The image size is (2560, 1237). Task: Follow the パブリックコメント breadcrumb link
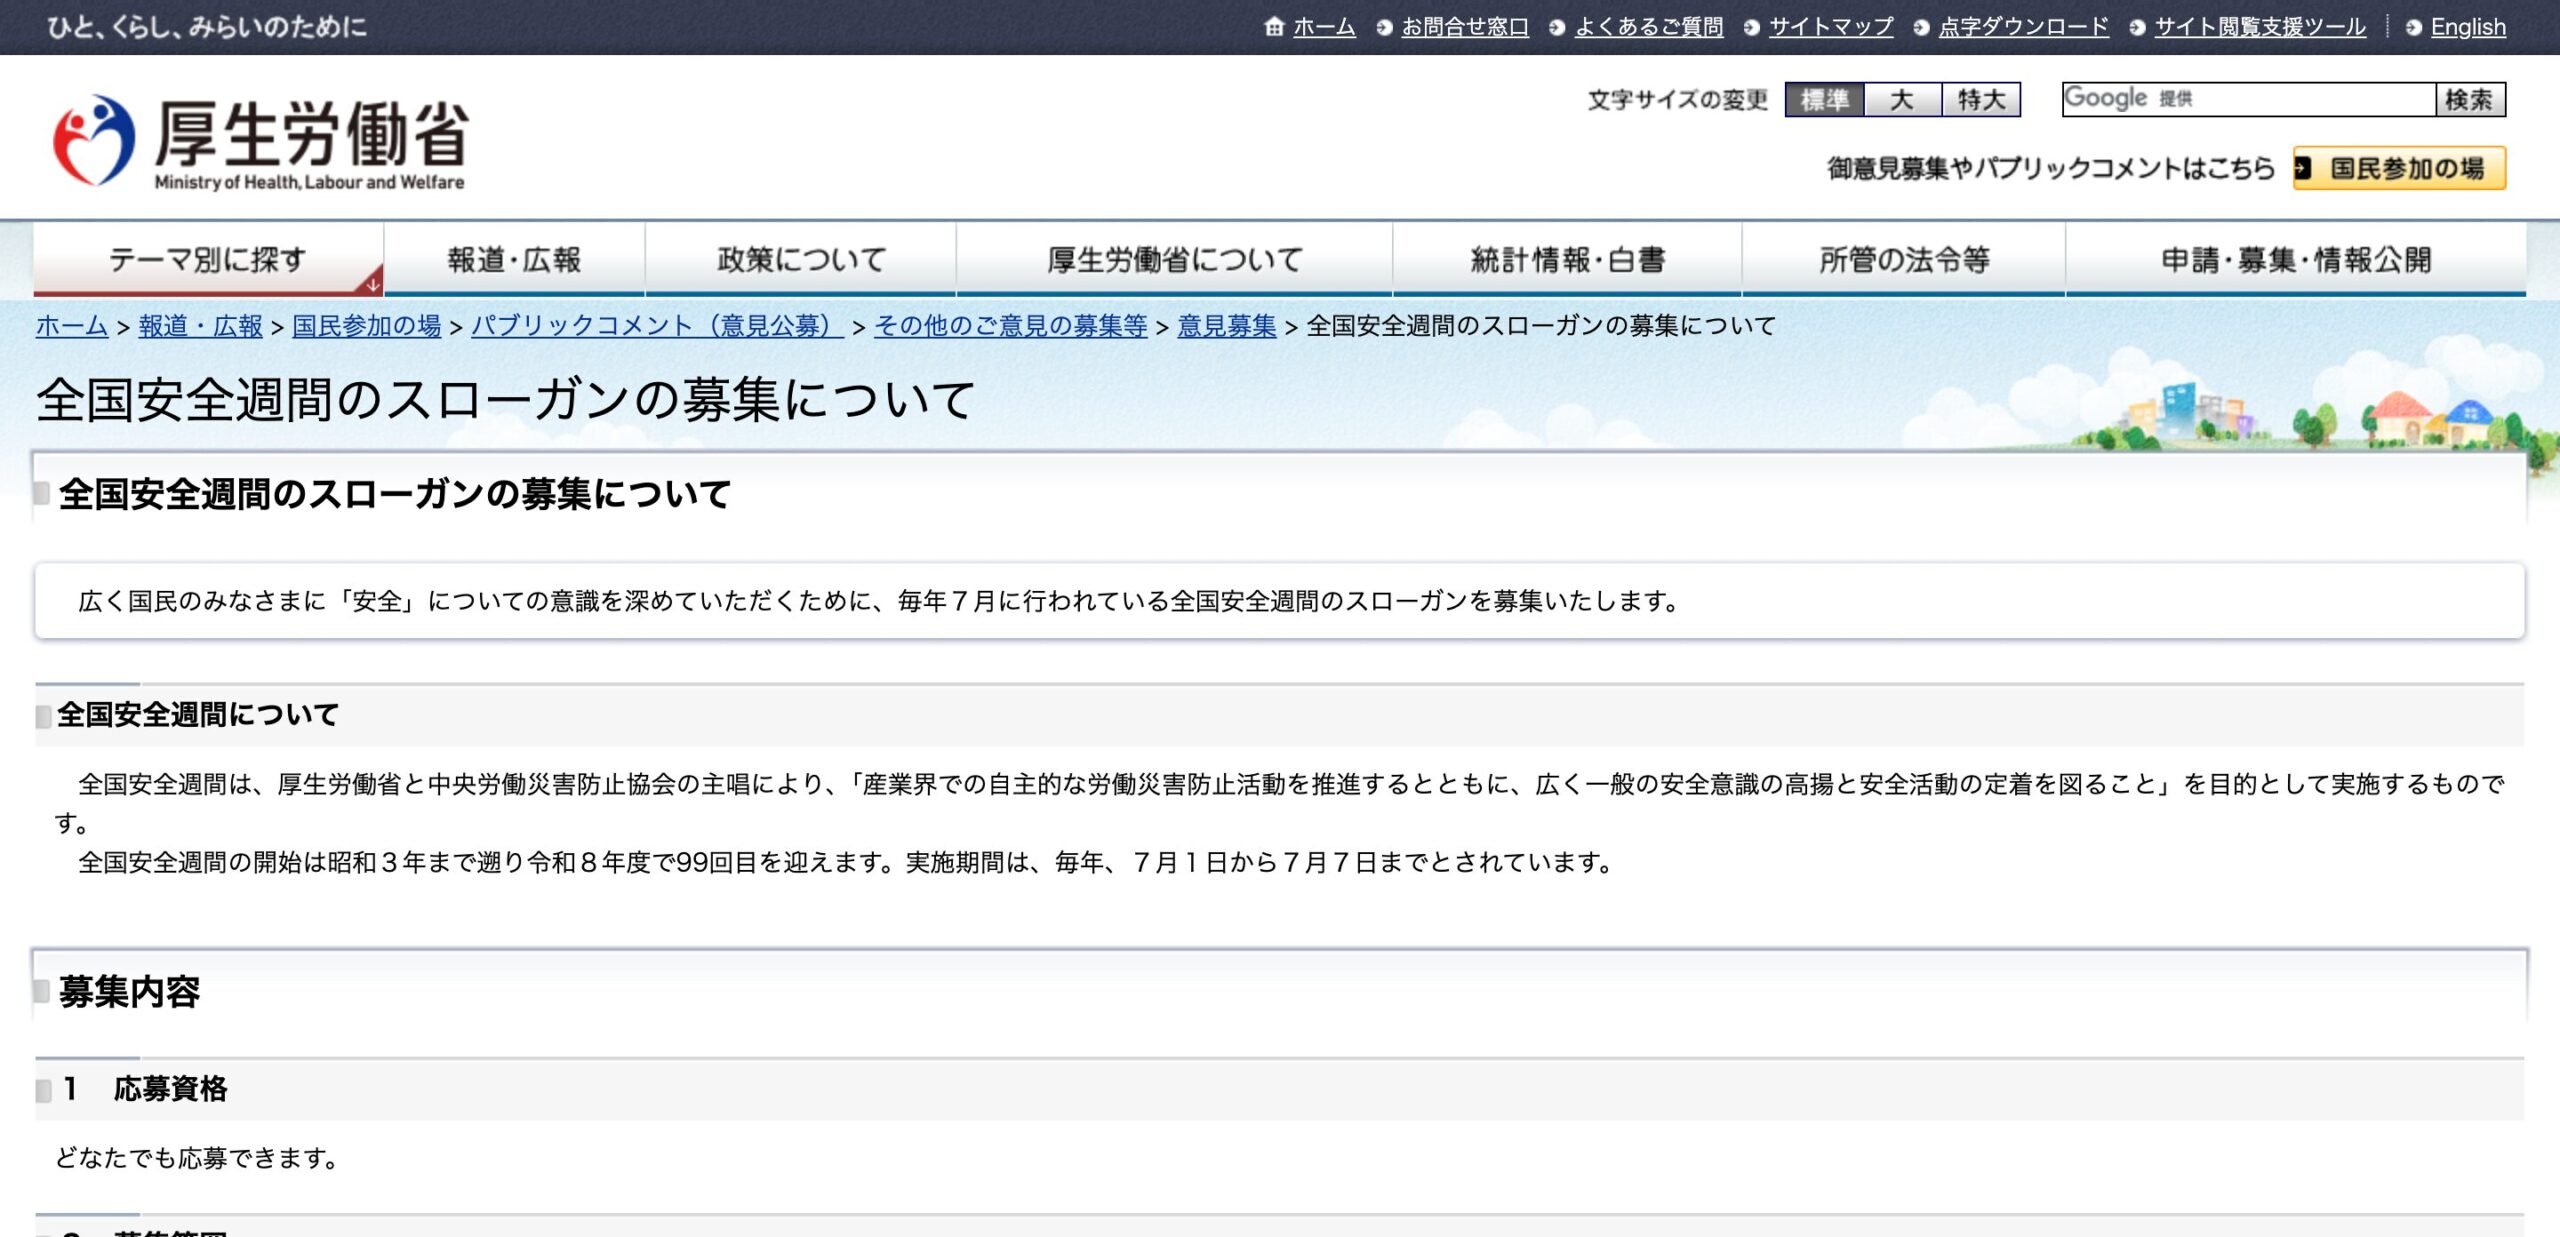[657, 326]
